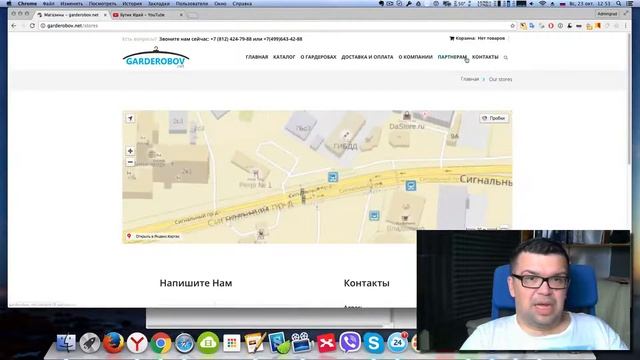Open the calendar 24 app in dock
This screenshot has height=360, width=640.
pyautogui.click(x=397, y=343)
